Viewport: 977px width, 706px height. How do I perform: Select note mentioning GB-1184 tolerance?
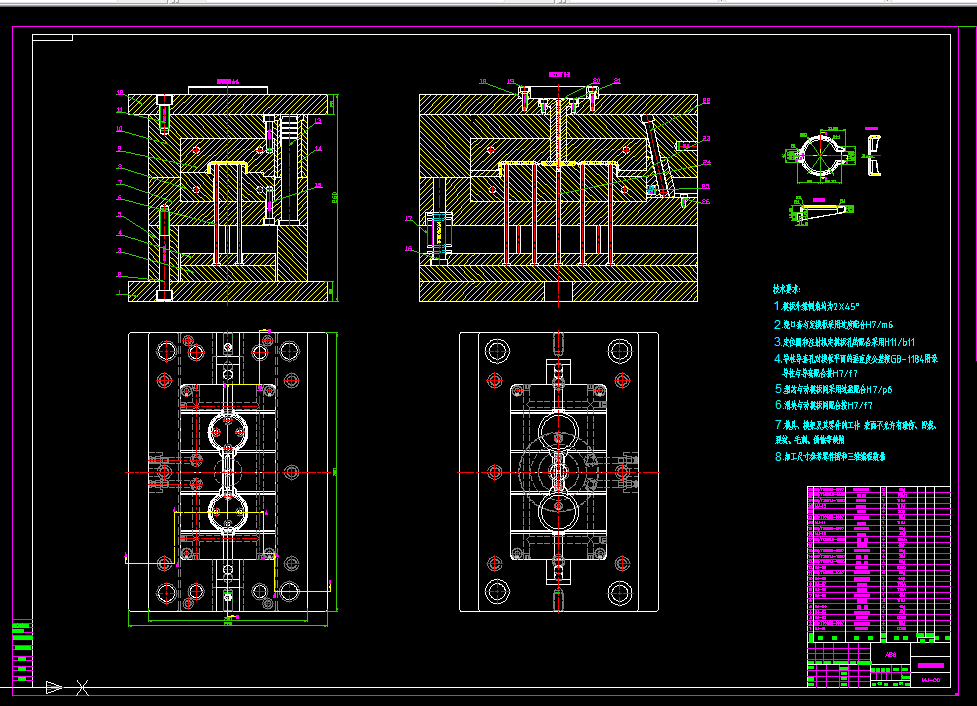click(x=856, y=366)
